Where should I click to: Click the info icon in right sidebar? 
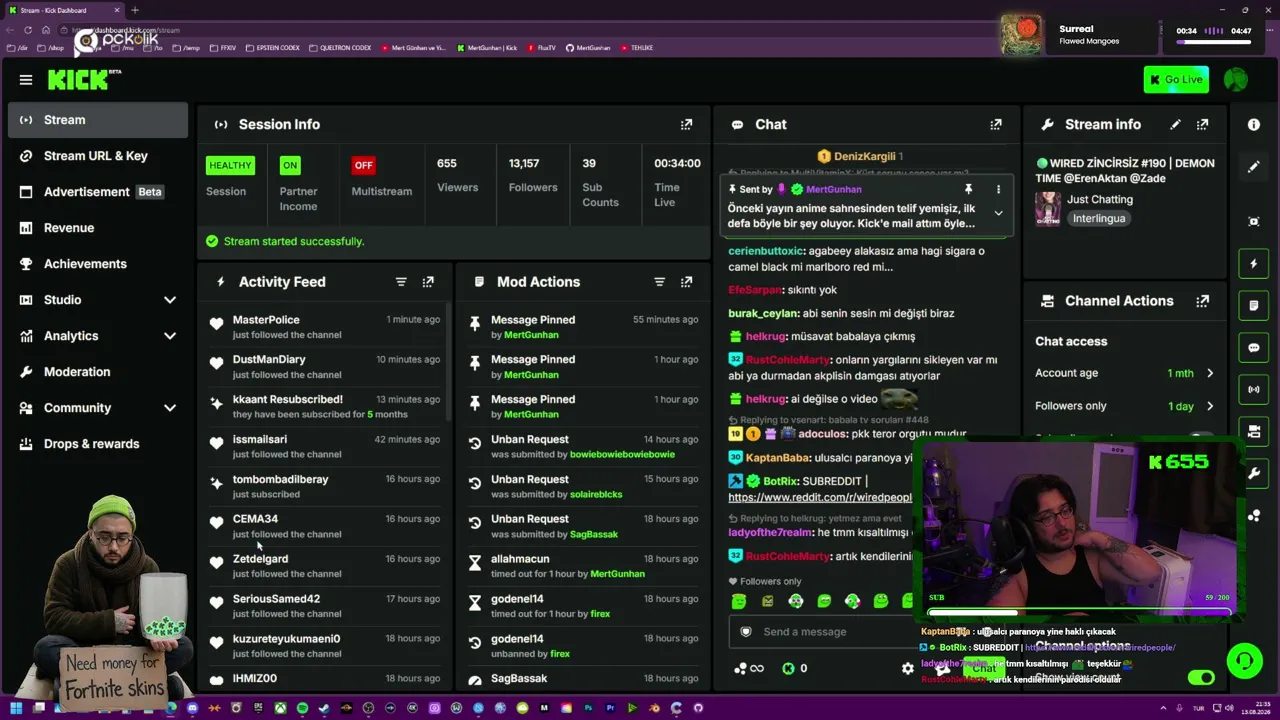pyautogui.click(x=1254, y=124)
